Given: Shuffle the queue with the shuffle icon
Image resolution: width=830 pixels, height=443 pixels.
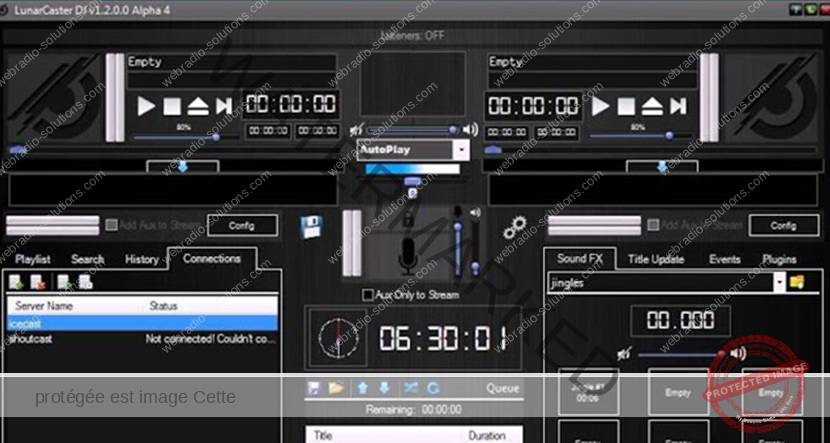Looking at the screenshot, I should click(x=412, y=387).
